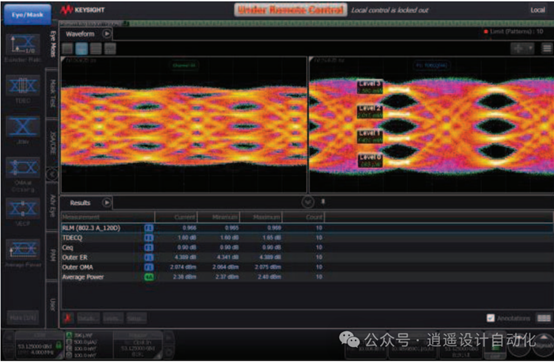
Task: Click the Under Remote Control banner
Action: click(290, 10)
